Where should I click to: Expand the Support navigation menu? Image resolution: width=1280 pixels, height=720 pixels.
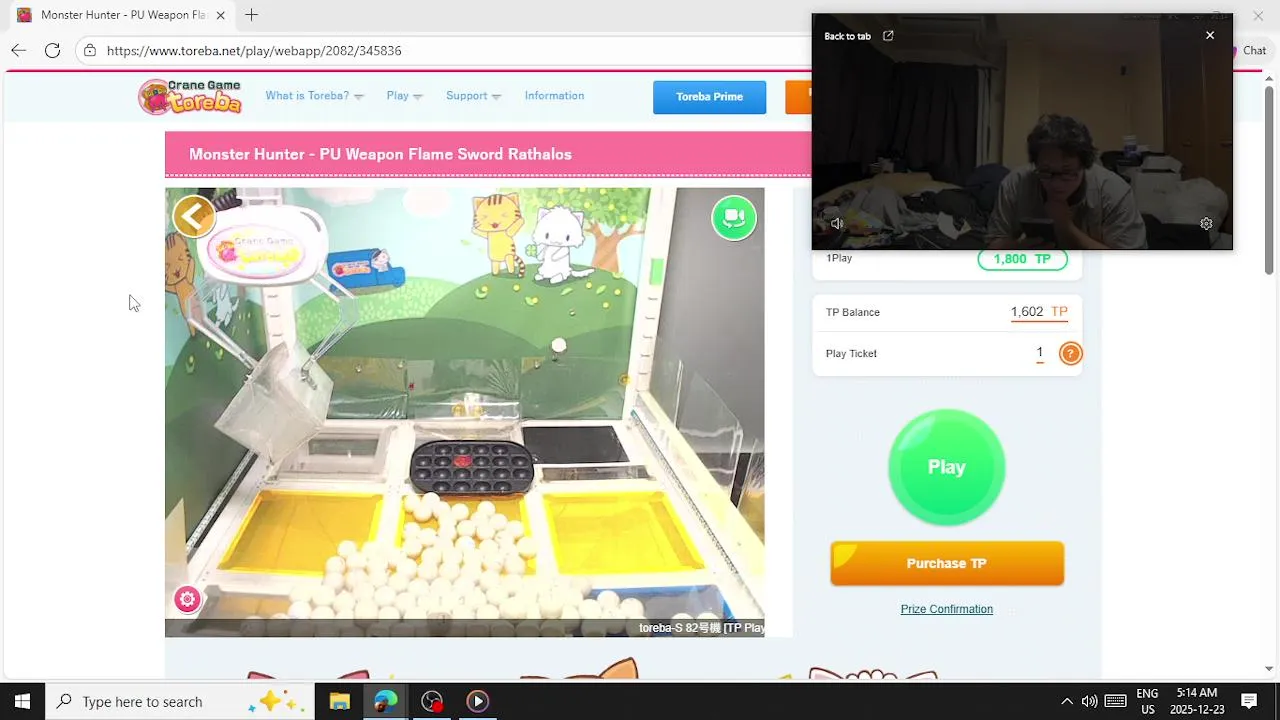point(473,96)
